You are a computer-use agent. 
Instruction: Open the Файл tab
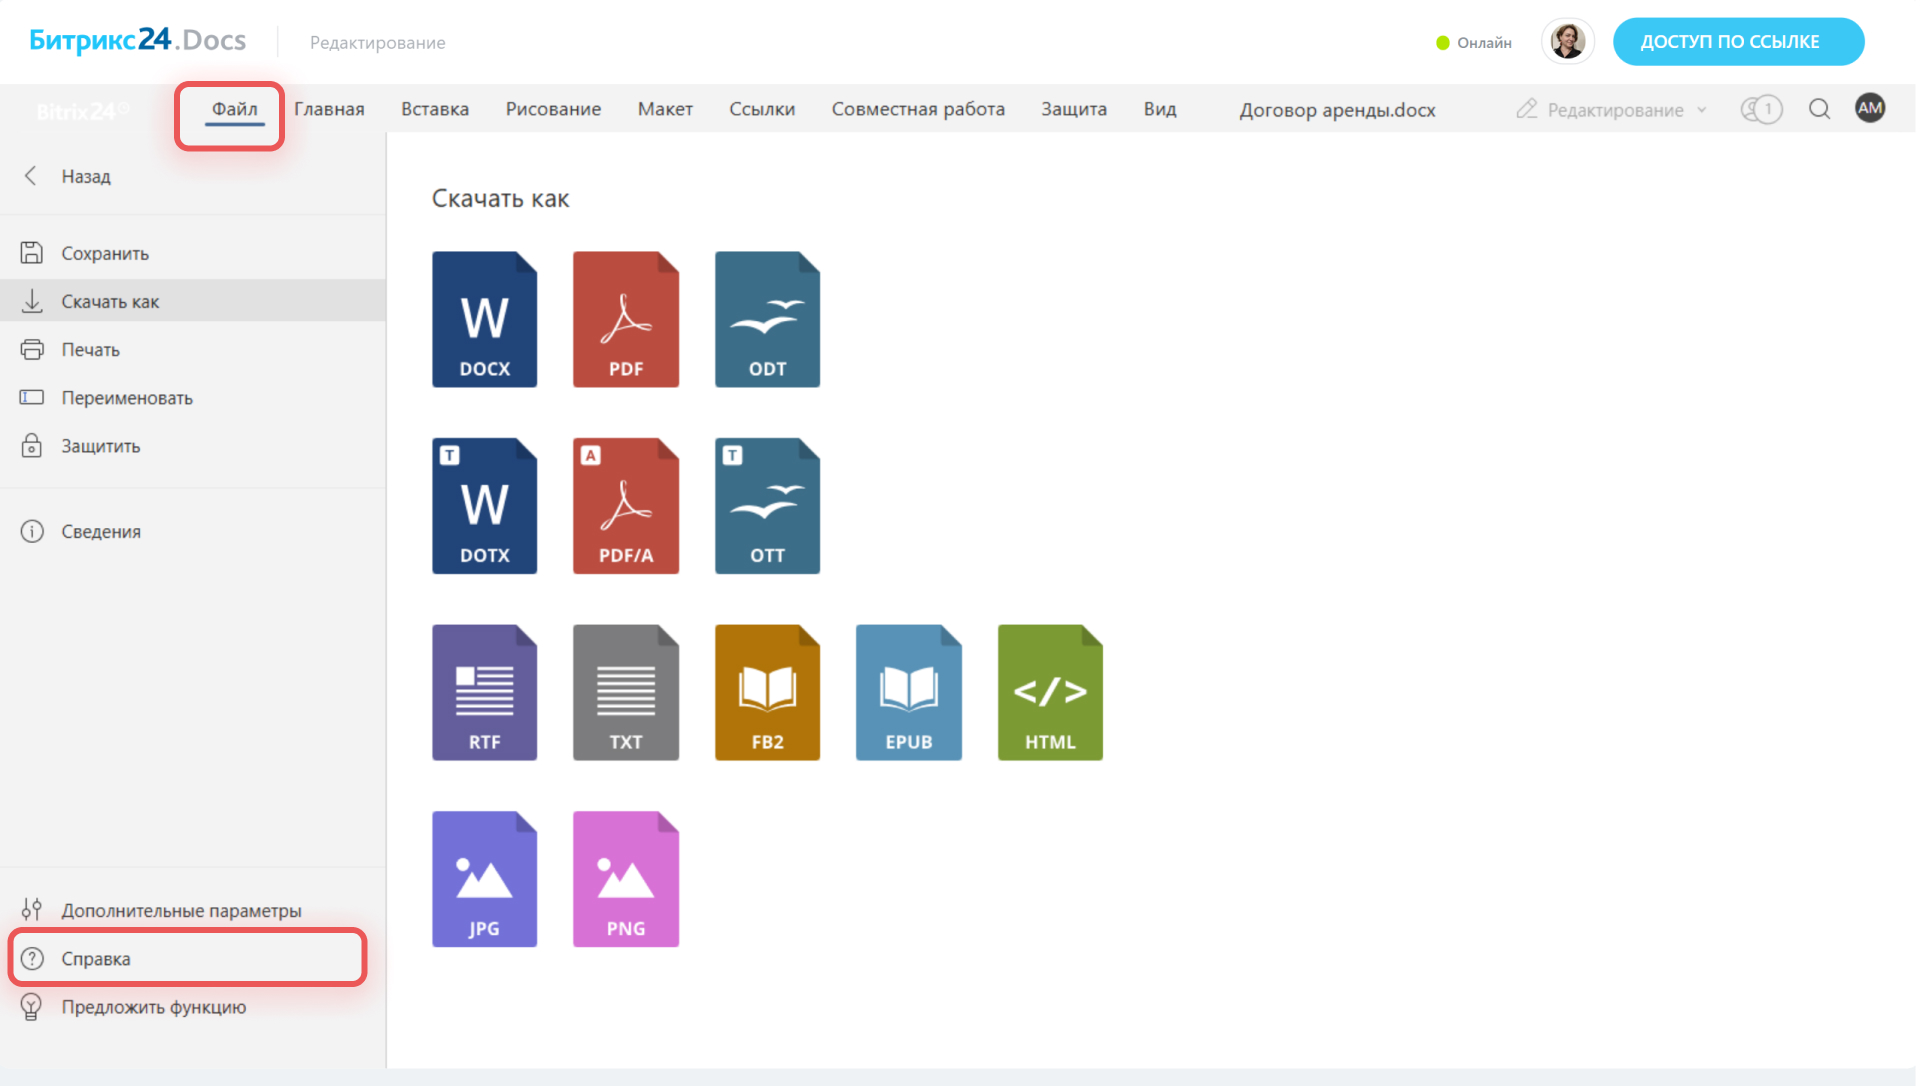[234, 109]
